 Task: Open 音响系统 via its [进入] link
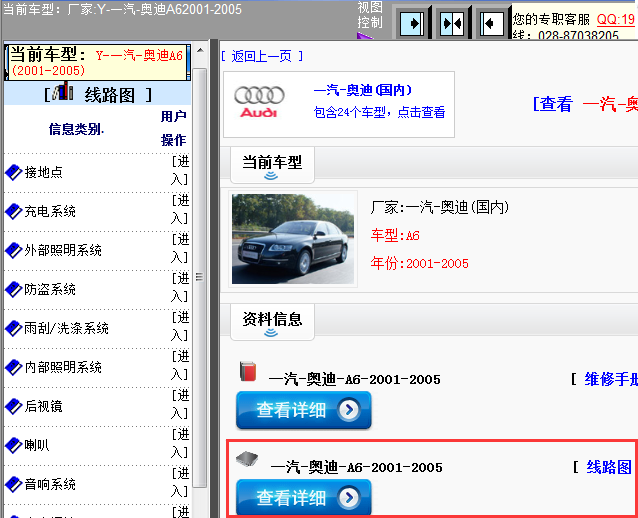pyautogui.click(x=180, y=483)
